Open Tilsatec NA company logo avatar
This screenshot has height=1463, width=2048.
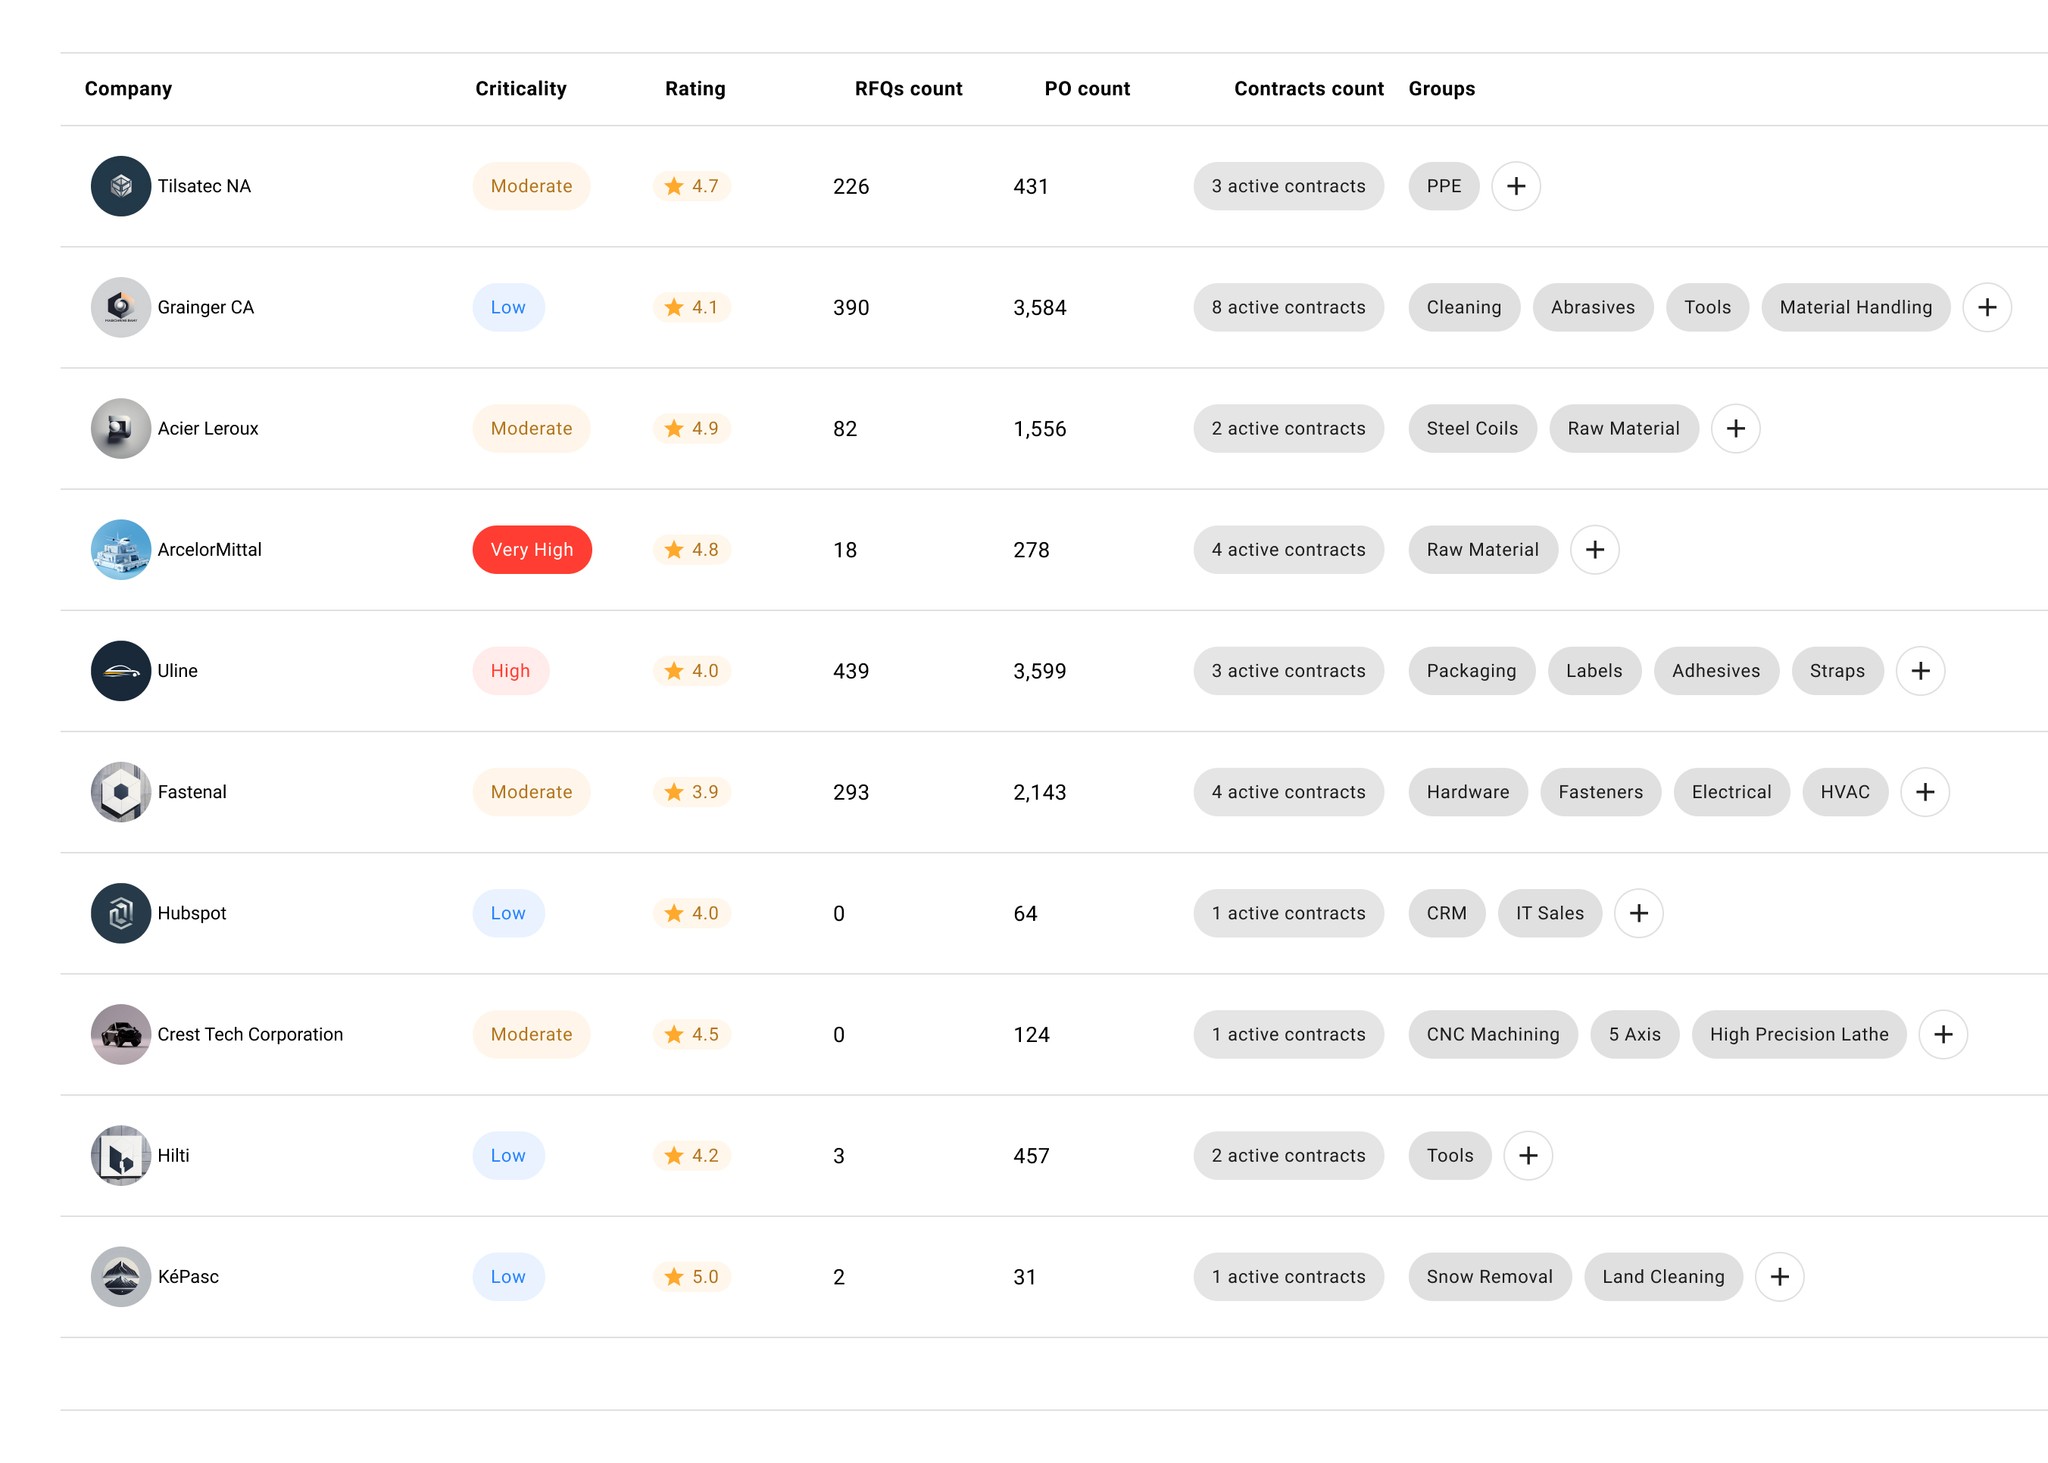[x=121, y=186]
